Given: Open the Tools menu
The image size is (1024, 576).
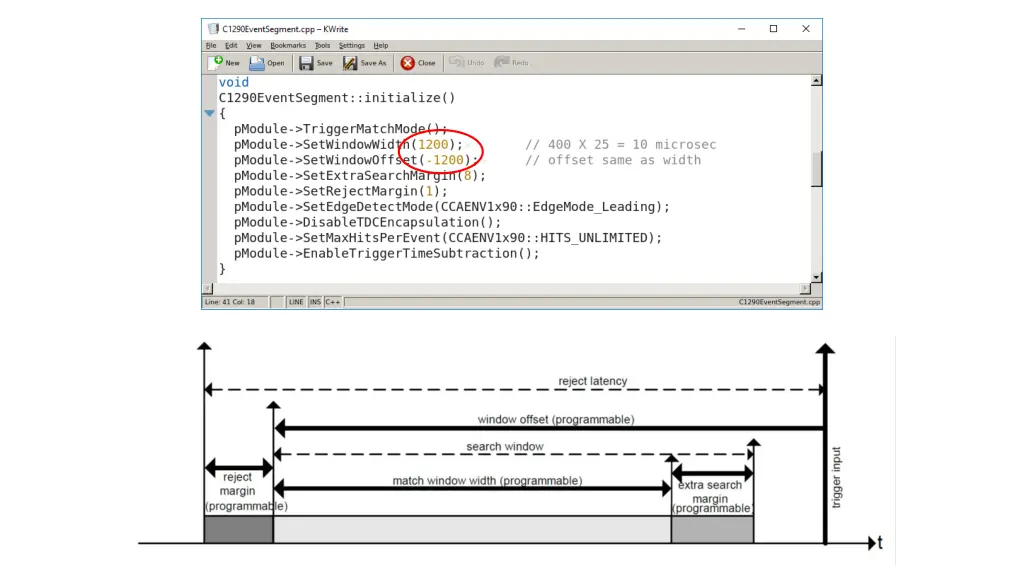Looking at the screenshot, I should coord(322,45).
